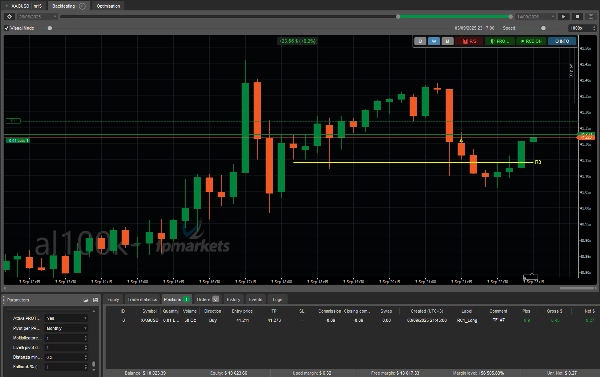Open the backtest start date dropdown

click(37, 16)
